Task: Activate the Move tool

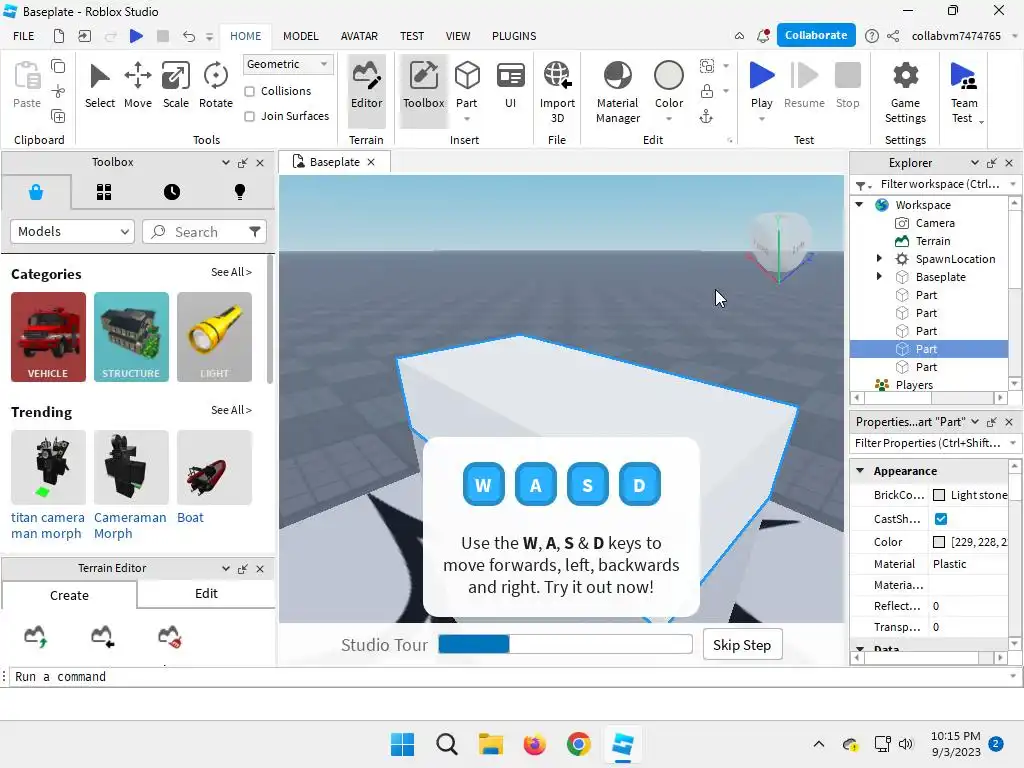Action: click(x=138, y=86)
